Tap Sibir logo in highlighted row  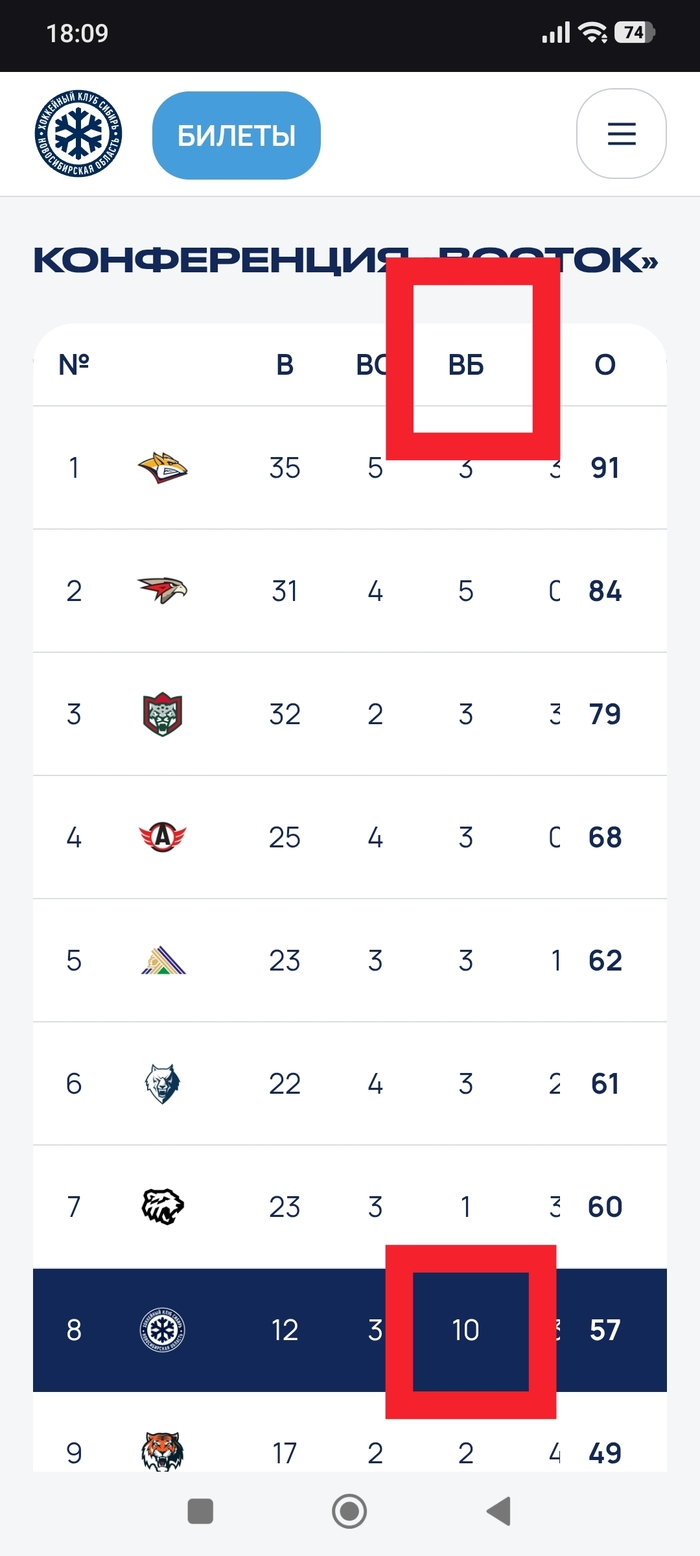163,1330
